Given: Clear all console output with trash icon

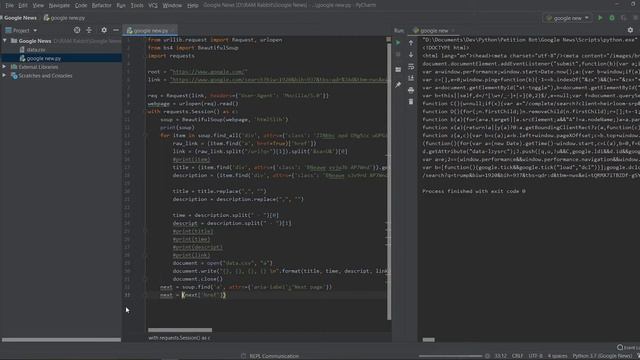Looking at the screenshot, I should (x=411, y=102).
